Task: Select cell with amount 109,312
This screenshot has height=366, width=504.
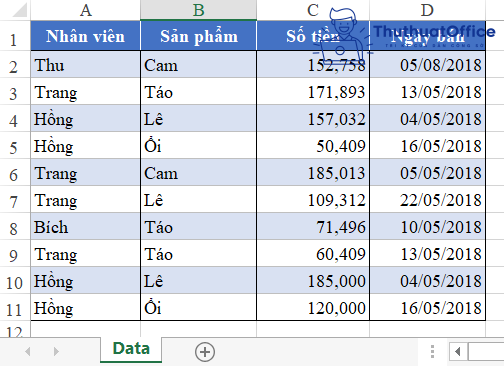Action: pos(313,200)
